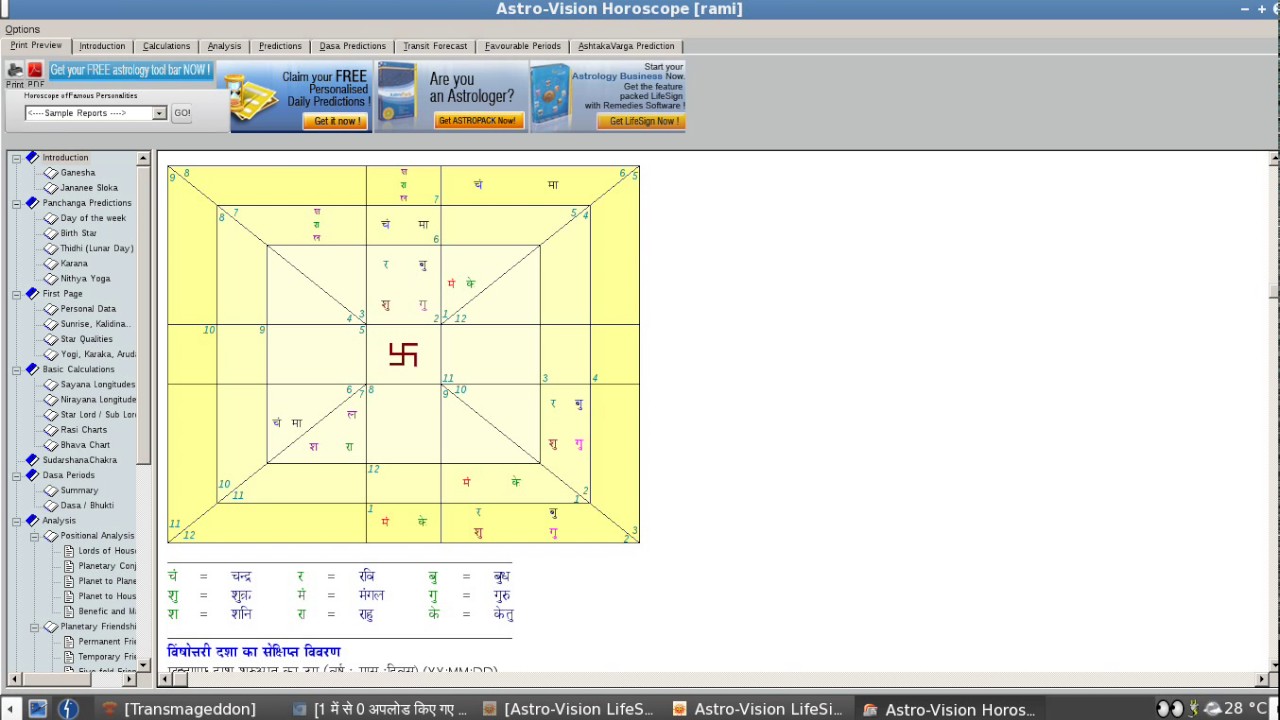Collapse the Positional Analysis node
Viewport: 1280px width, 720px height.
click(34, 536)
